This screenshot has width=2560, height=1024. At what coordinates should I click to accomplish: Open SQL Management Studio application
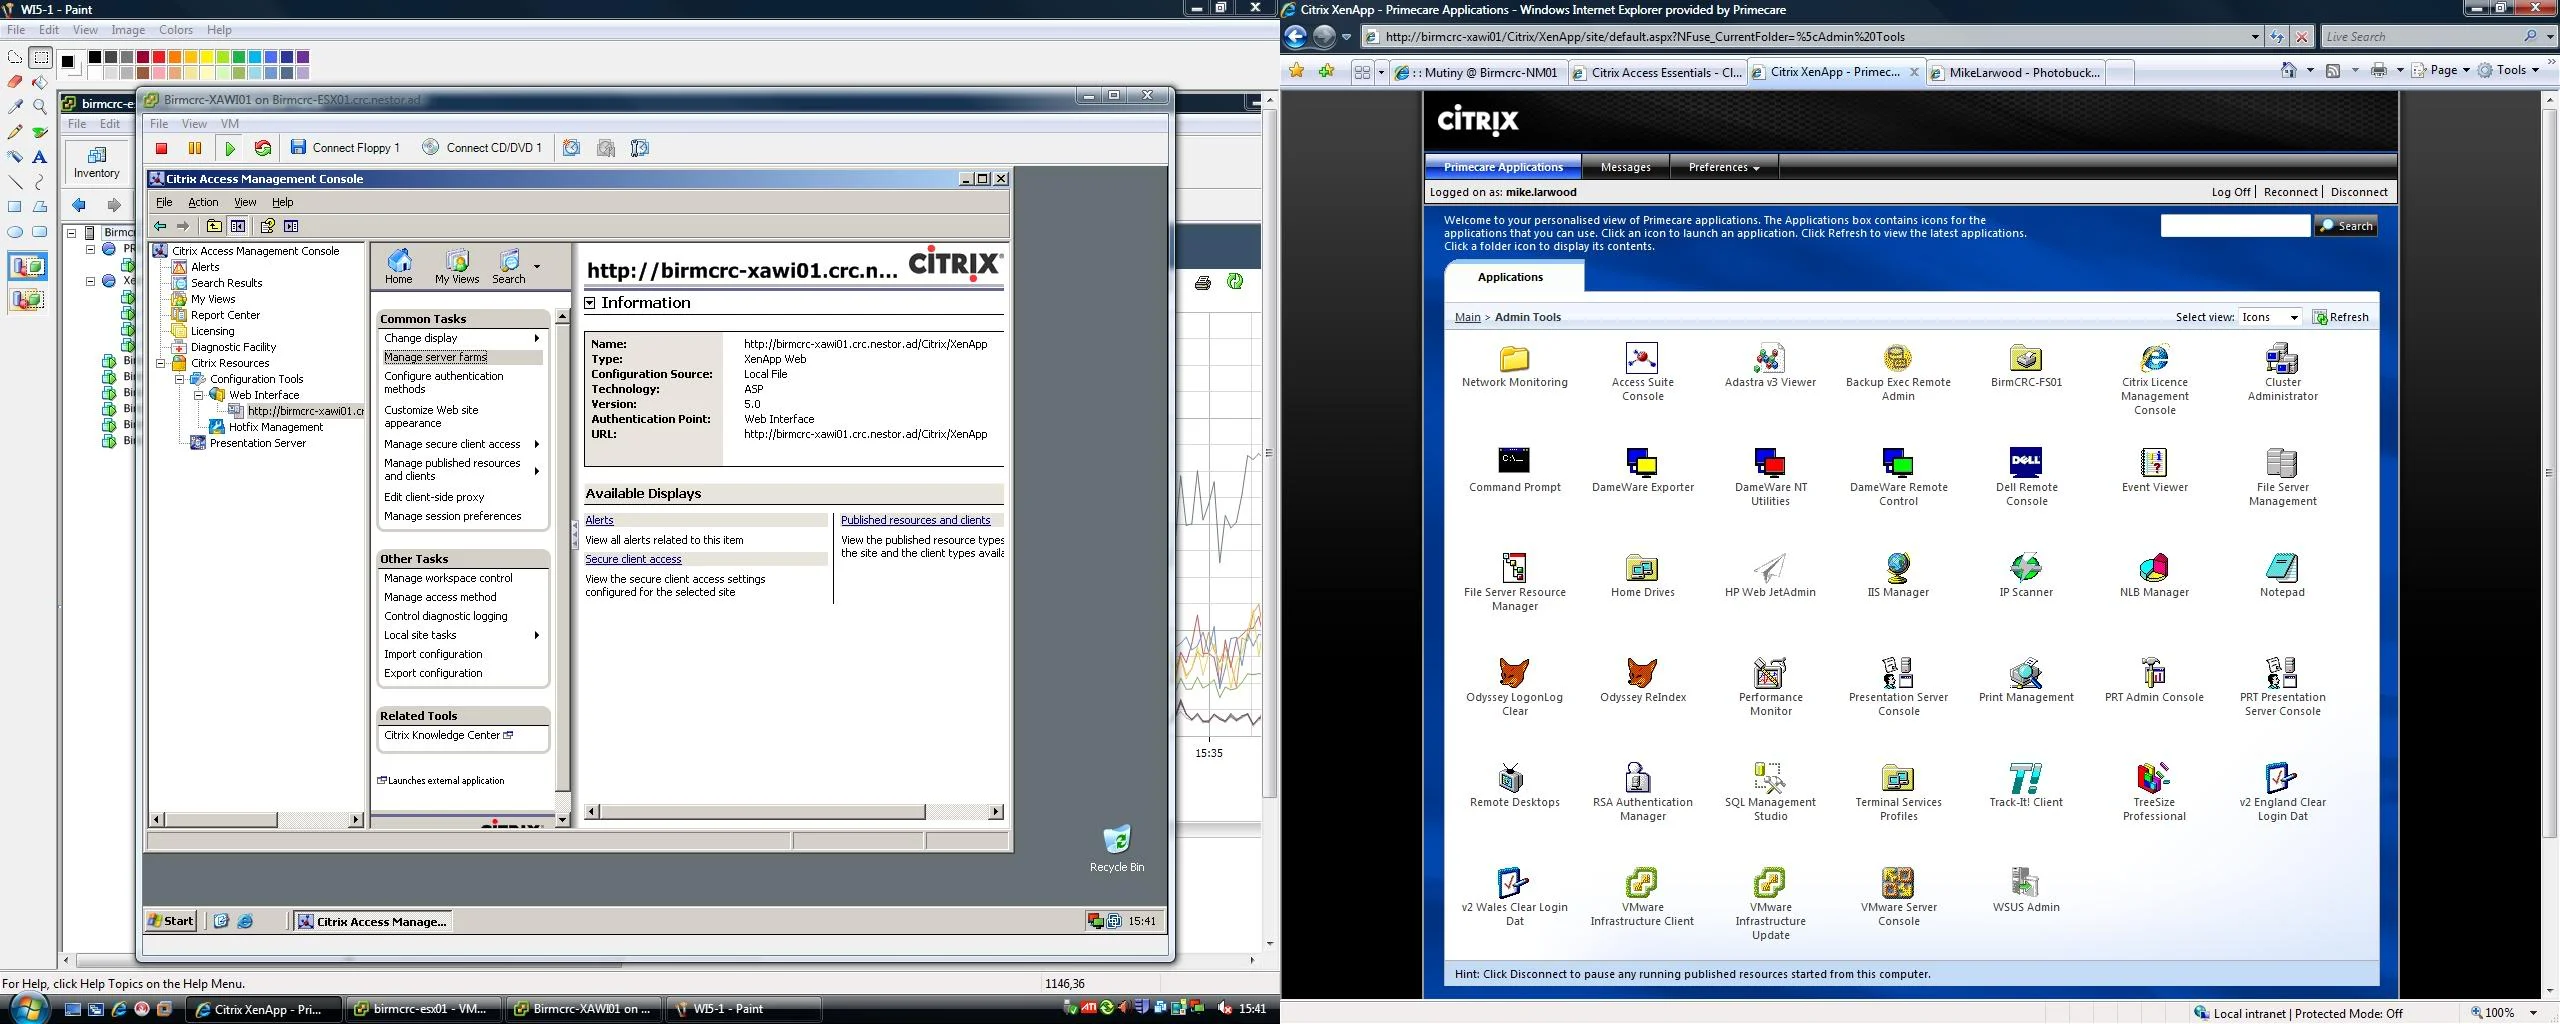1770,793
